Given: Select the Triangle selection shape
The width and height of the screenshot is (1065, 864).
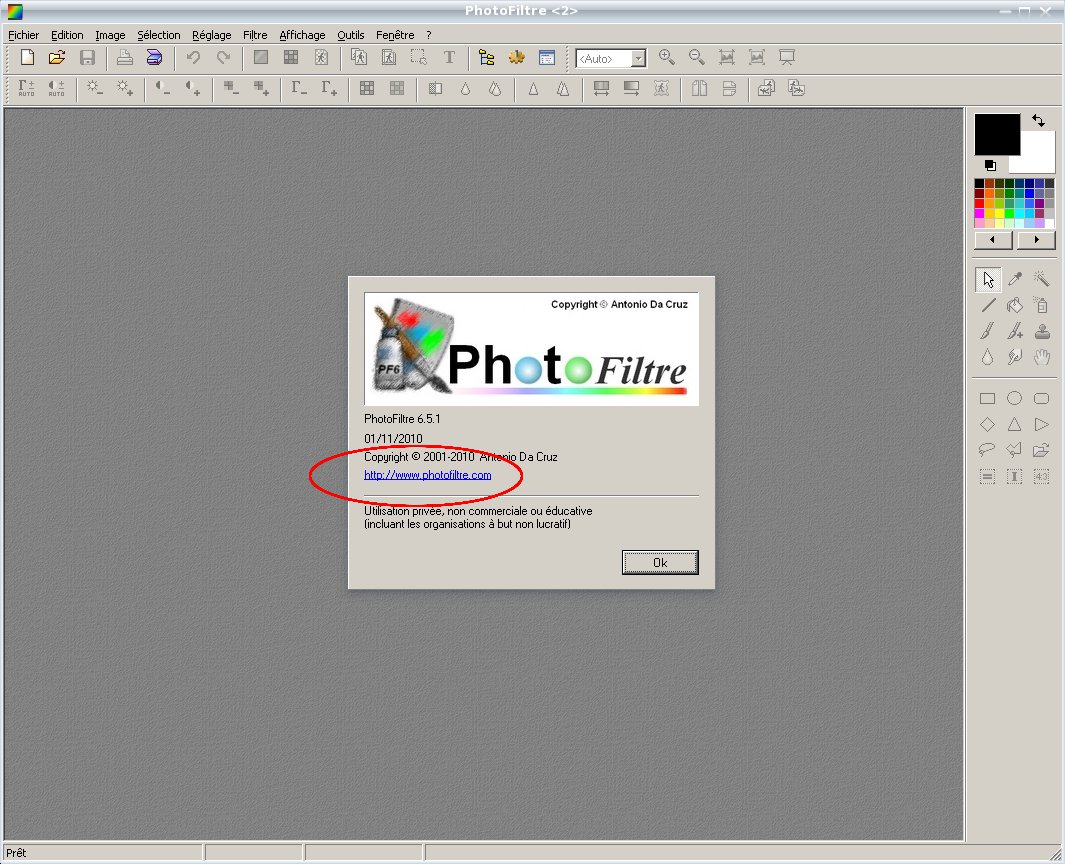Looking at the screenshot, I should (1014, 425).
